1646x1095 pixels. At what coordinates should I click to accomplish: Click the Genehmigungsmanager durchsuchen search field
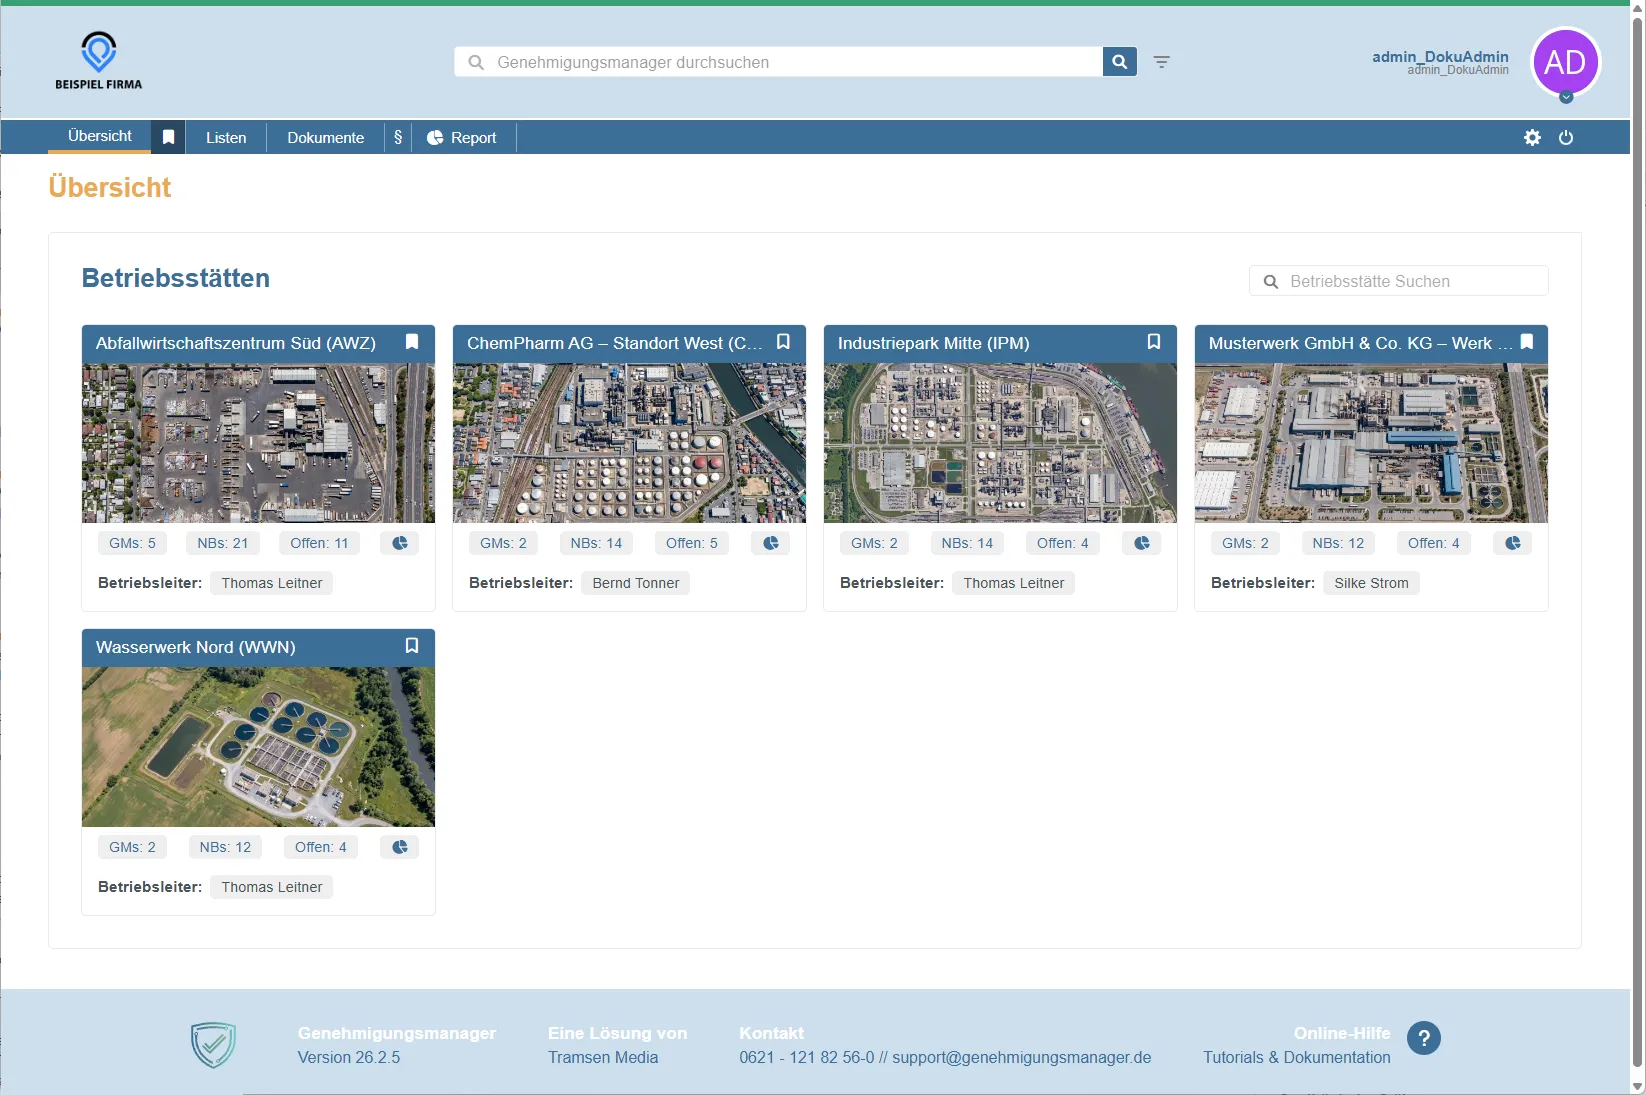tap(778, 62)
